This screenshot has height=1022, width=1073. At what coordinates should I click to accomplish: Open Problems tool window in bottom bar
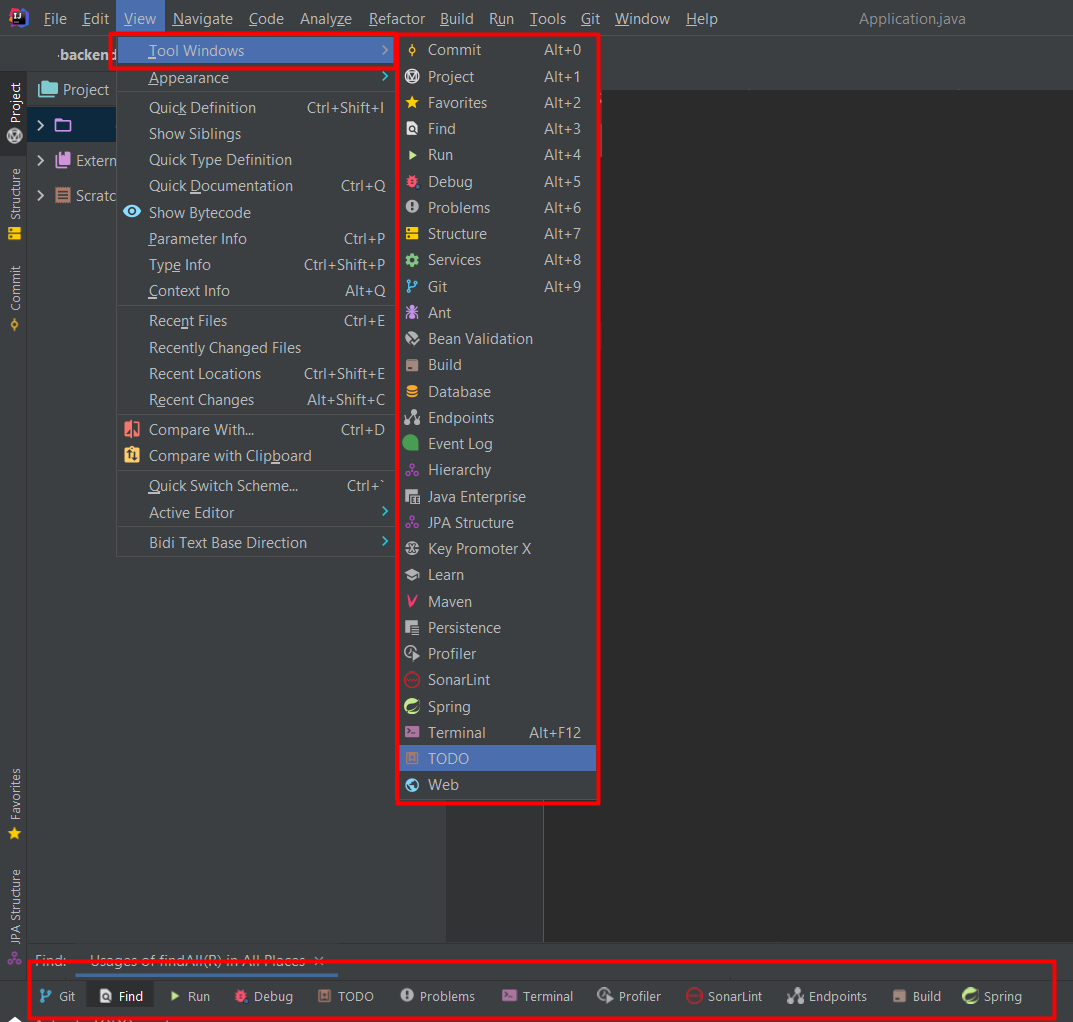[437, 996]
